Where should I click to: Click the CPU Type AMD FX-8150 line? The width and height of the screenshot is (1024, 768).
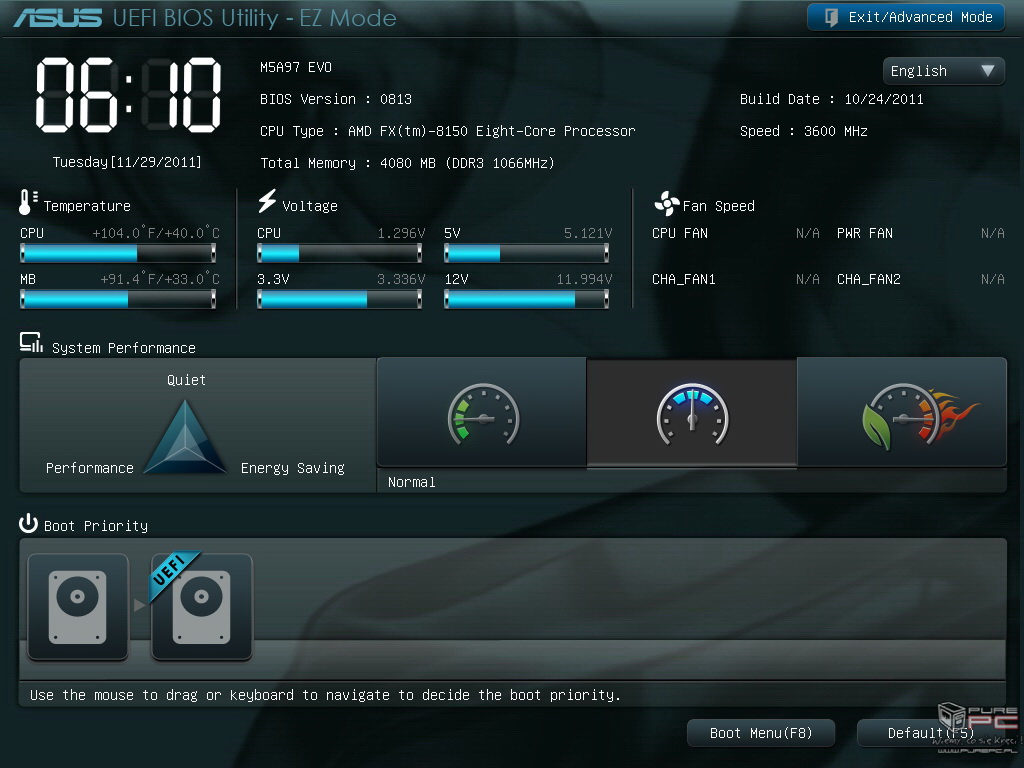coord(447,131)
